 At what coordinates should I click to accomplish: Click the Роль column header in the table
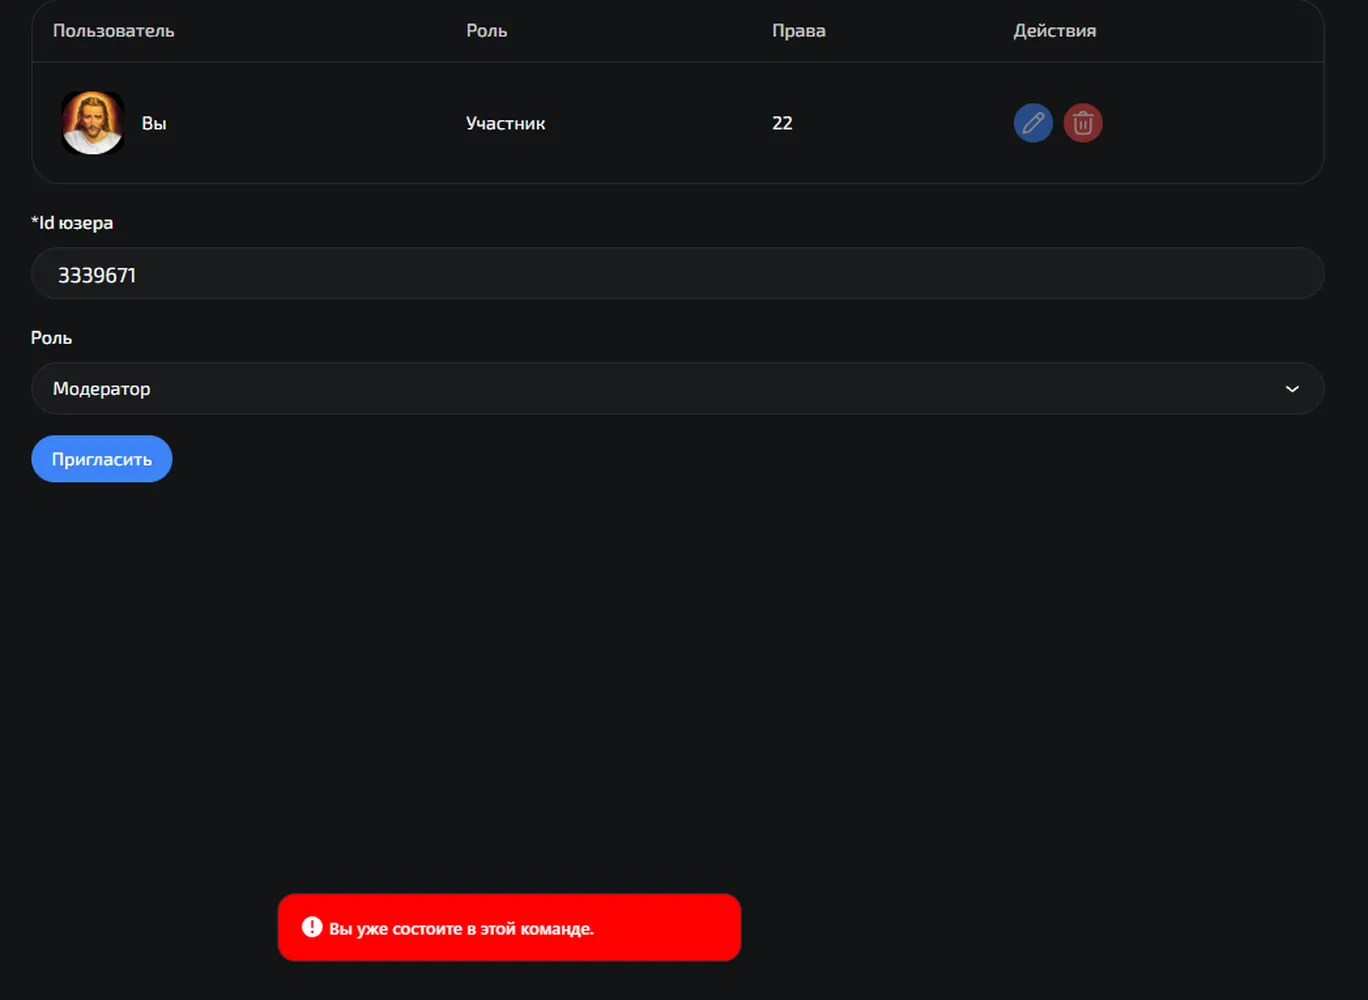tap(487, 31)
